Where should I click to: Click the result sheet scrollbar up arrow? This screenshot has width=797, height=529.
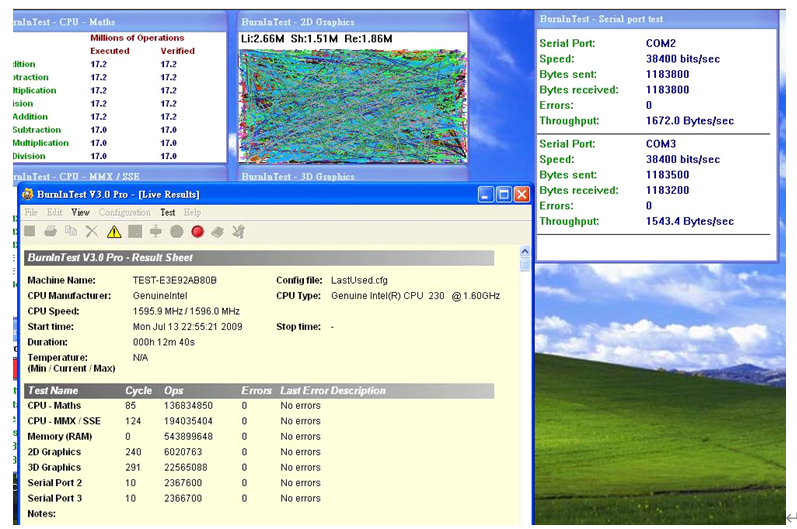point(525,252)
